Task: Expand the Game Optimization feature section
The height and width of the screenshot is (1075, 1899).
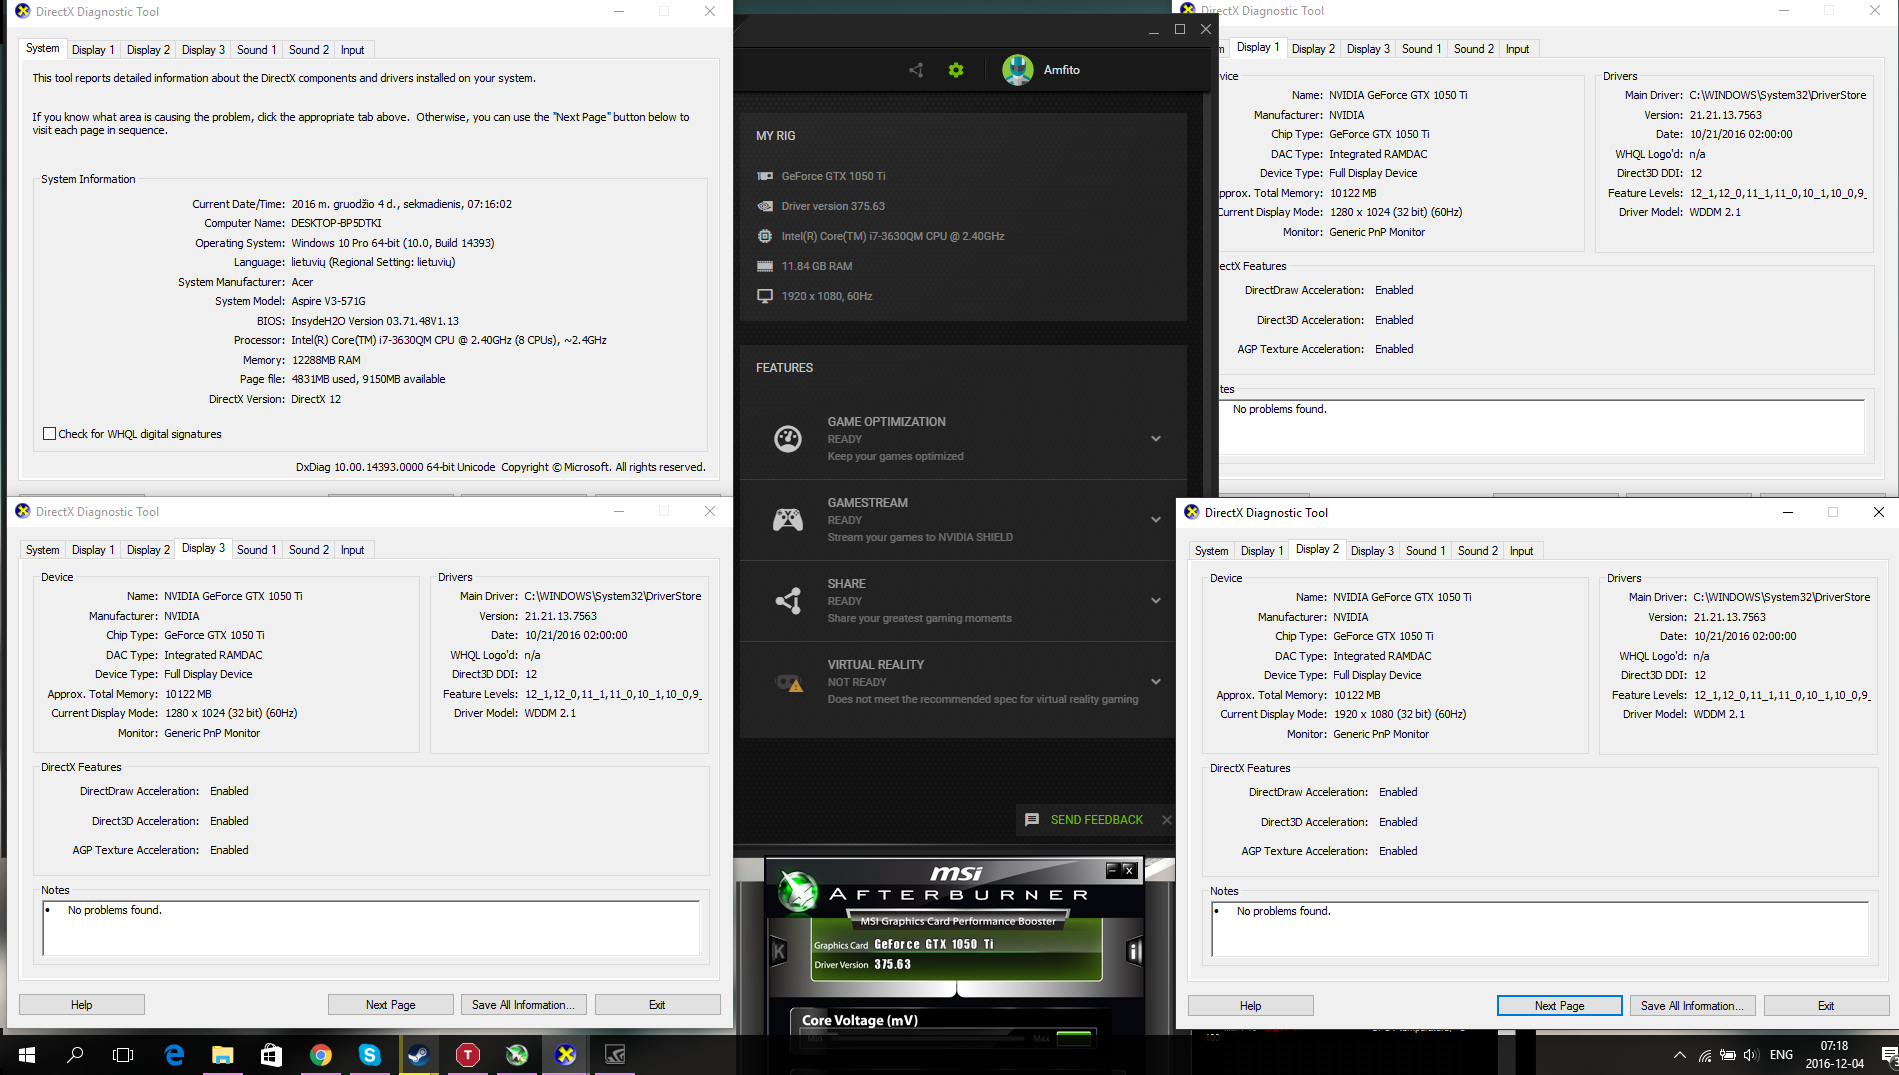Action: (1156, 438)
